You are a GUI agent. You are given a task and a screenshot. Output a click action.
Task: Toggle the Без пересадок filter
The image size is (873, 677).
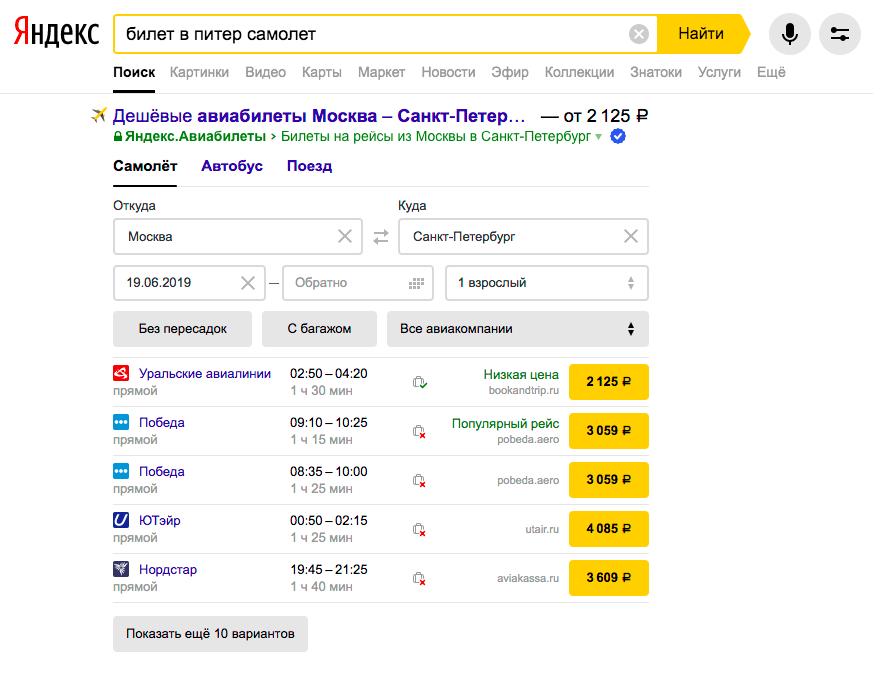pos(182,328)
